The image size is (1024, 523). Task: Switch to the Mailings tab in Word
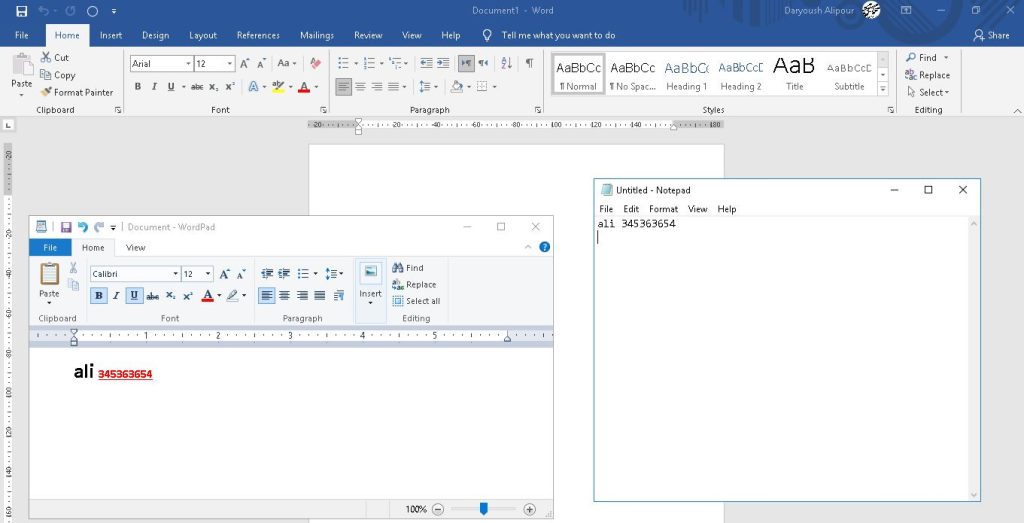pos(317,35)
